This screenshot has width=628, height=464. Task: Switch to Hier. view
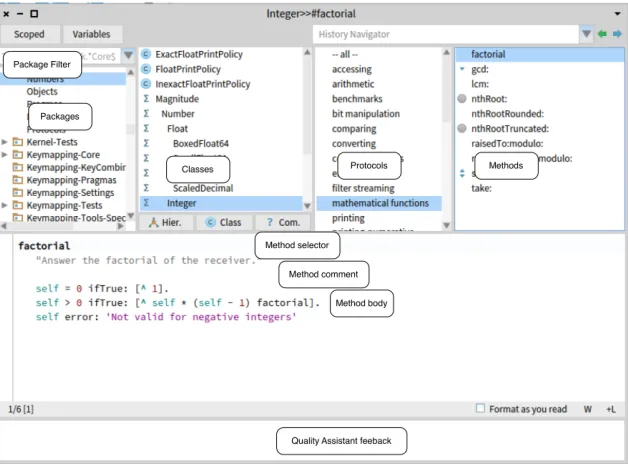(165, 222)
